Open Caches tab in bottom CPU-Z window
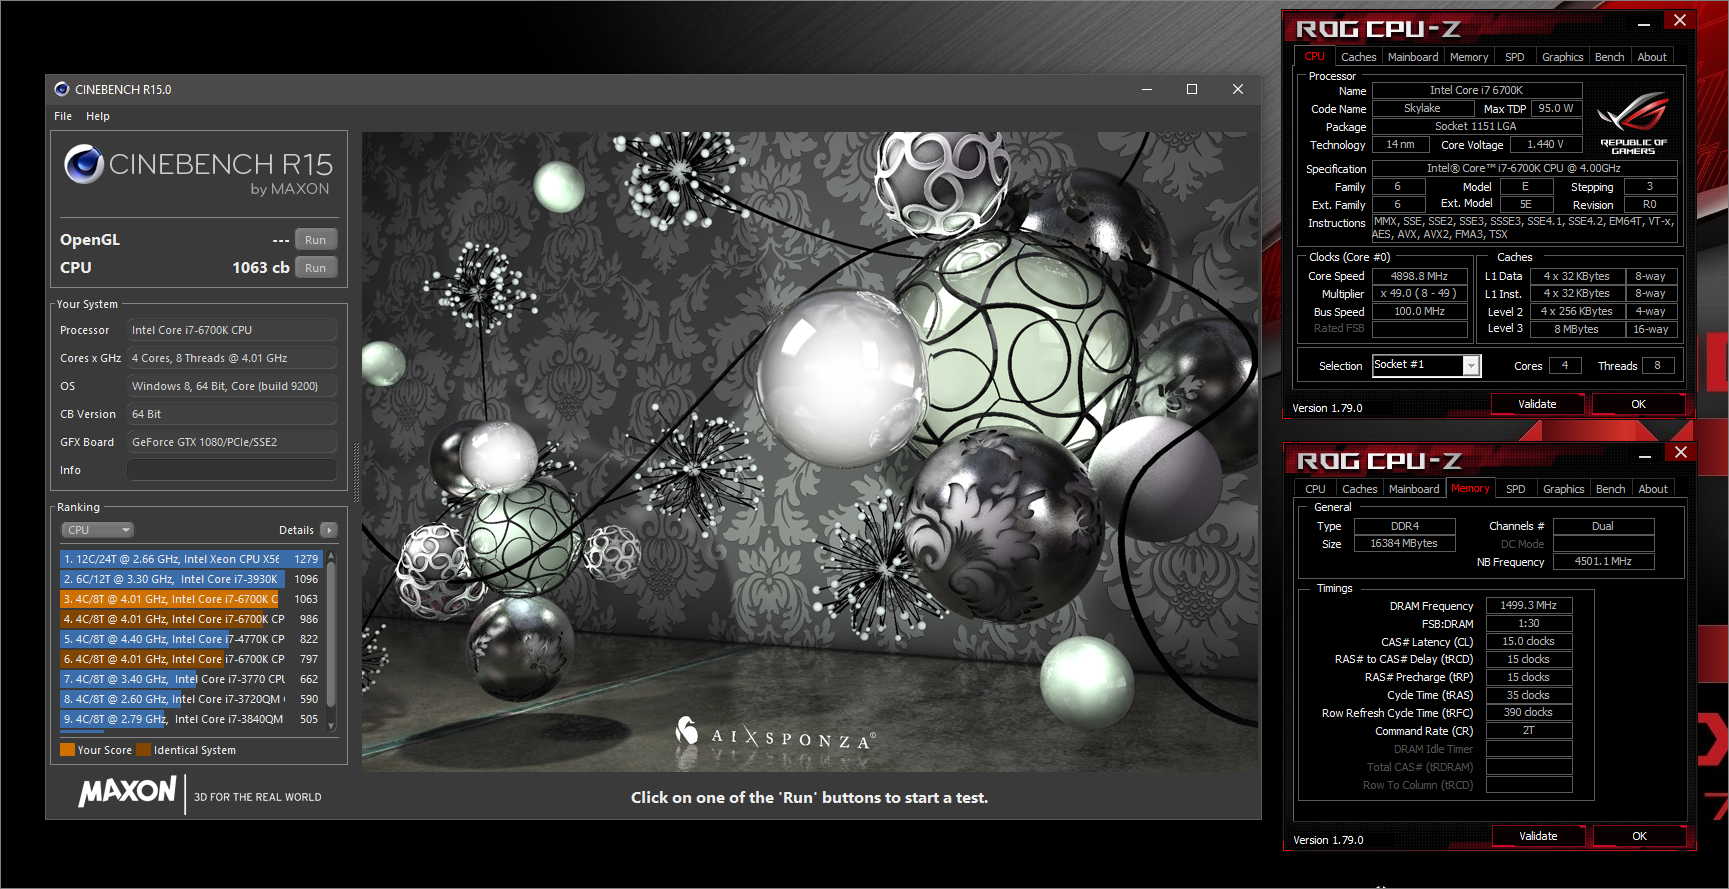 pos(1359,489)
